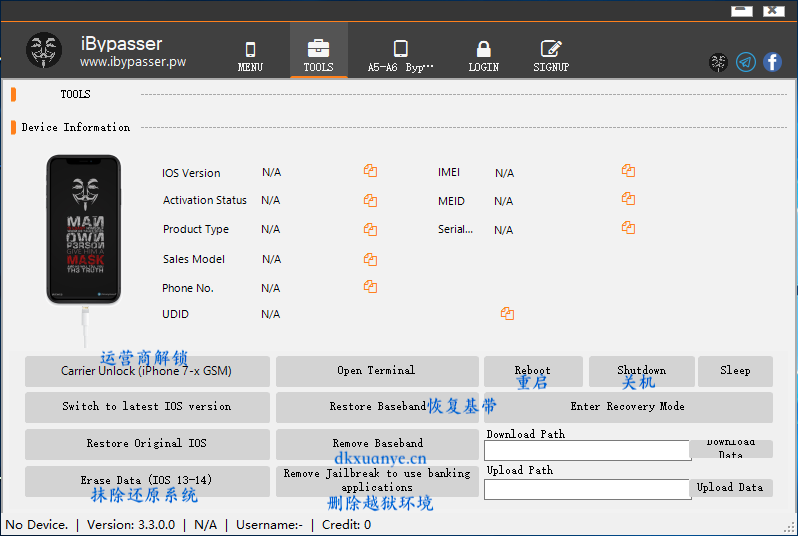Copy the Activation Status value
Image resolution: width=798 pixels, height=536 pixels.
point(370,200)
